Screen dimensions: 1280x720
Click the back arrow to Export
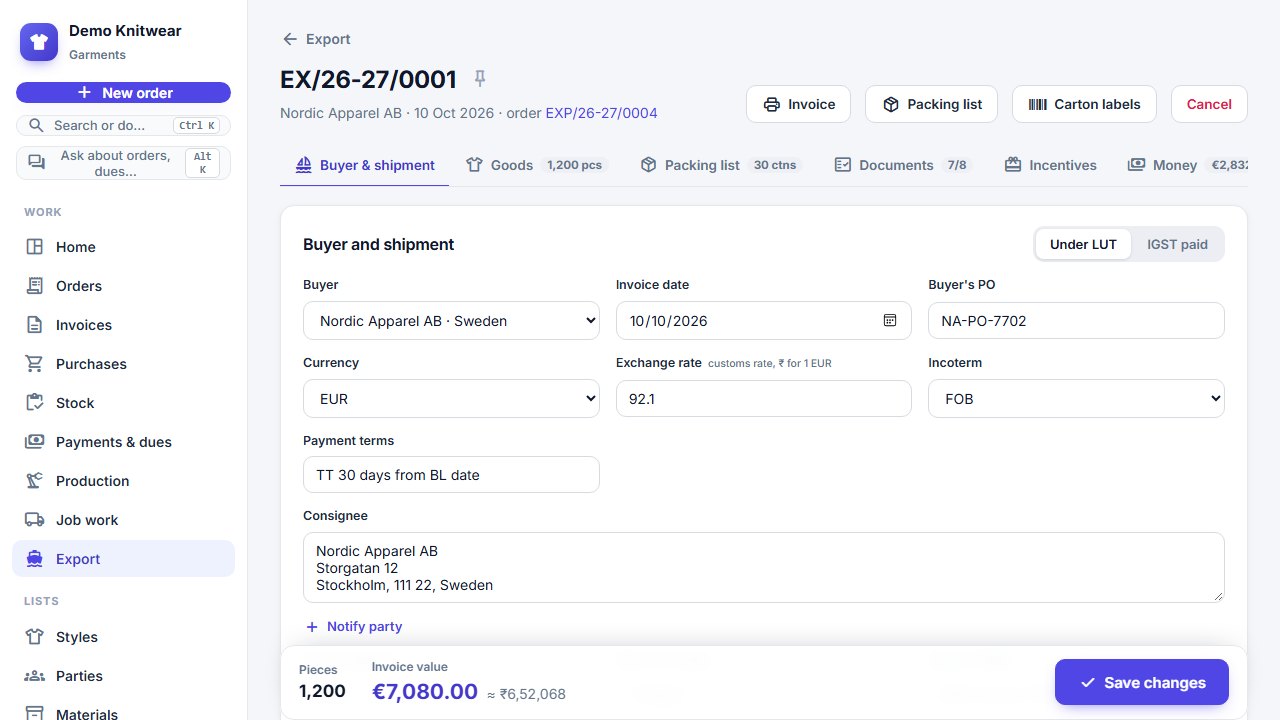coord(316,39)
